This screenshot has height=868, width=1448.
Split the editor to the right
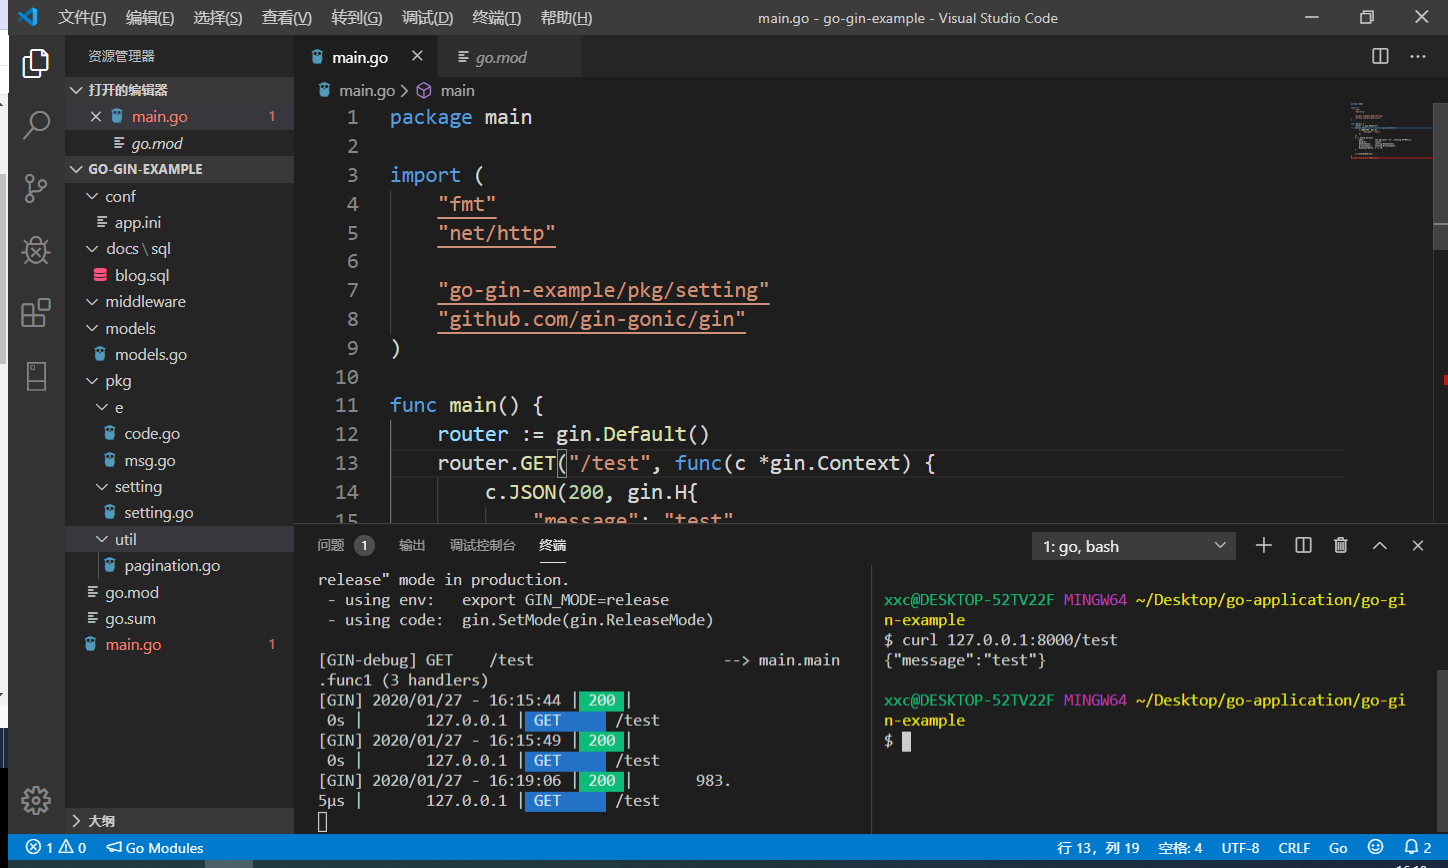point(1380,57)
